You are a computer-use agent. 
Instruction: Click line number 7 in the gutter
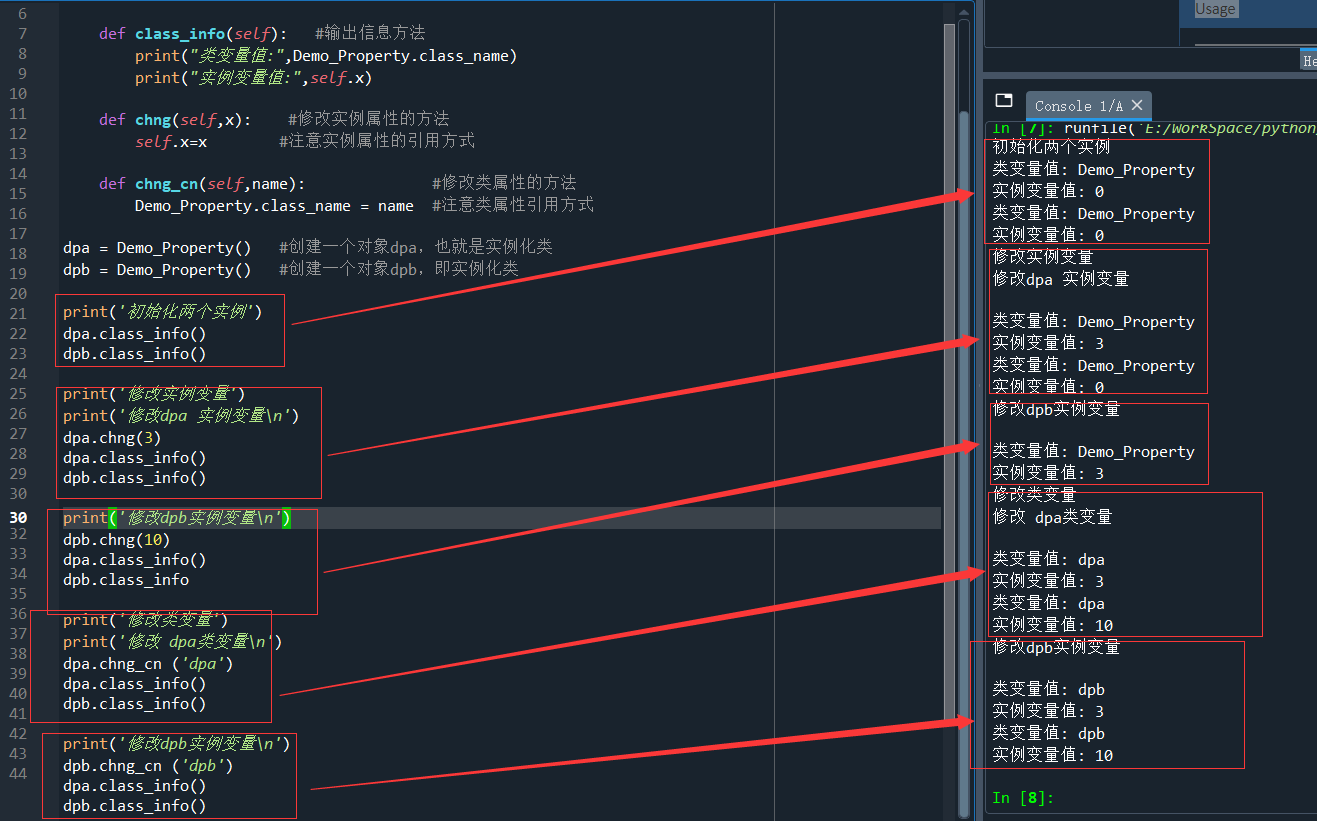pyautogui.click(x=23, y=33)
